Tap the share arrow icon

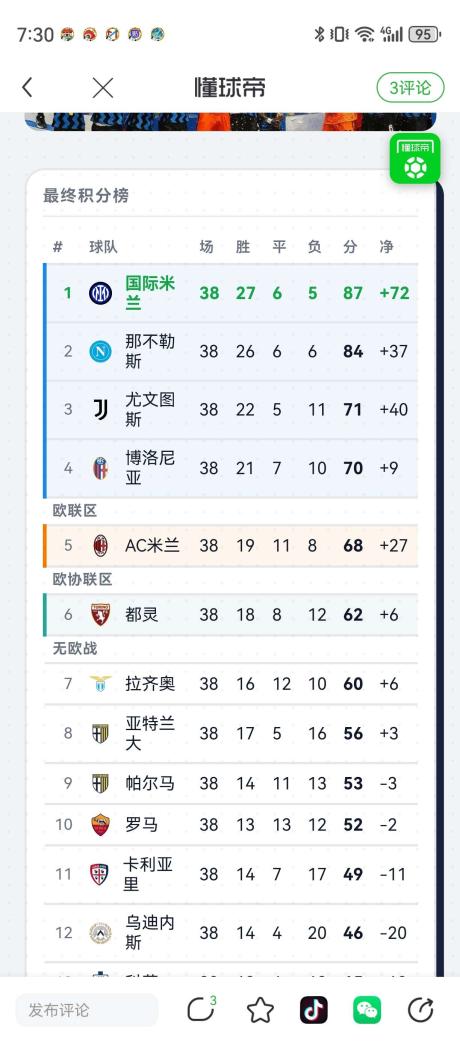pos(420,1010)
